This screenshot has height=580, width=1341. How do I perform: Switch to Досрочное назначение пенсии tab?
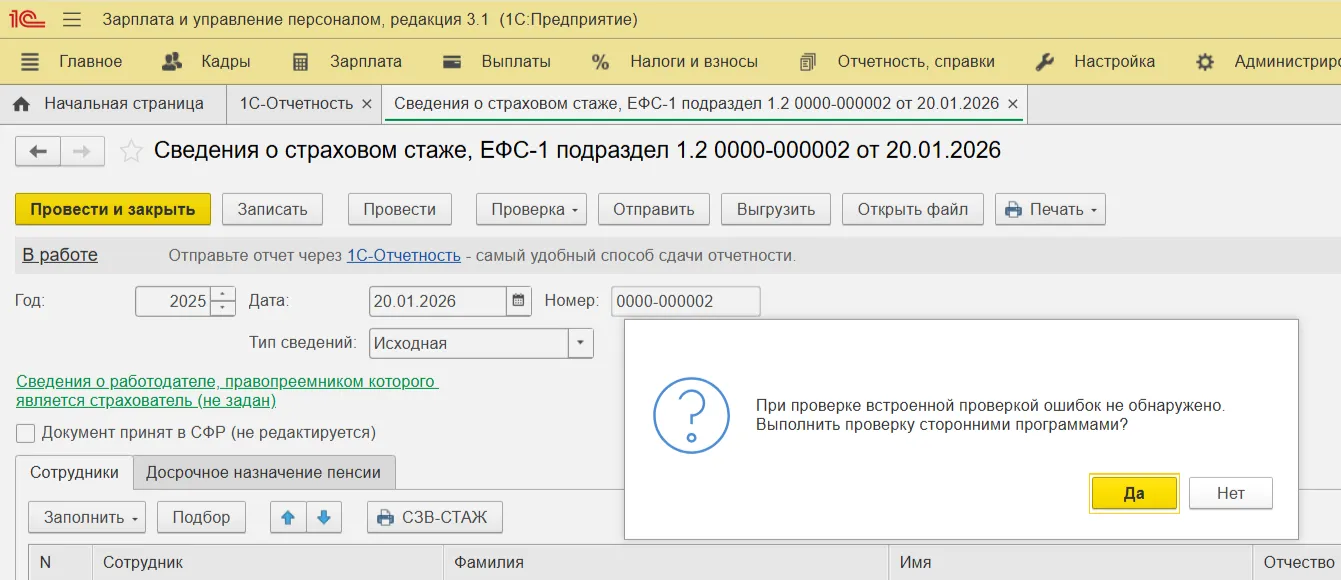pyautogui.click(x=264, y=473)
